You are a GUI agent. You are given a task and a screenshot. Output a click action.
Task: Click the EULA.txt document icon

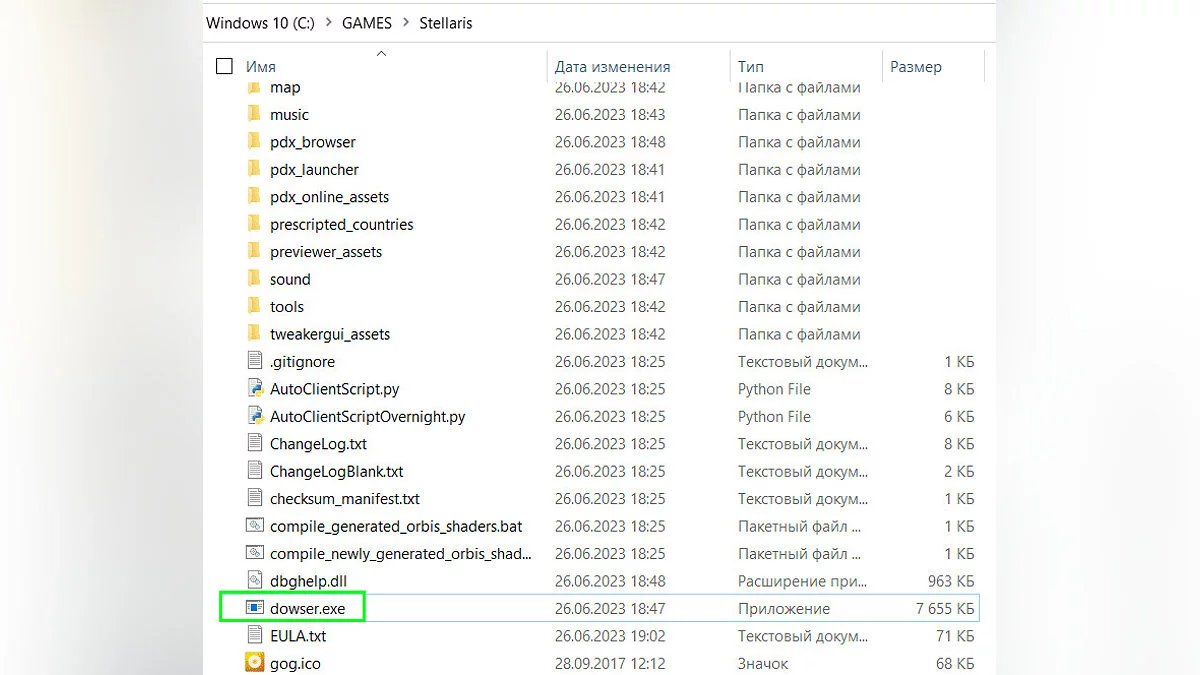(254, 635)
